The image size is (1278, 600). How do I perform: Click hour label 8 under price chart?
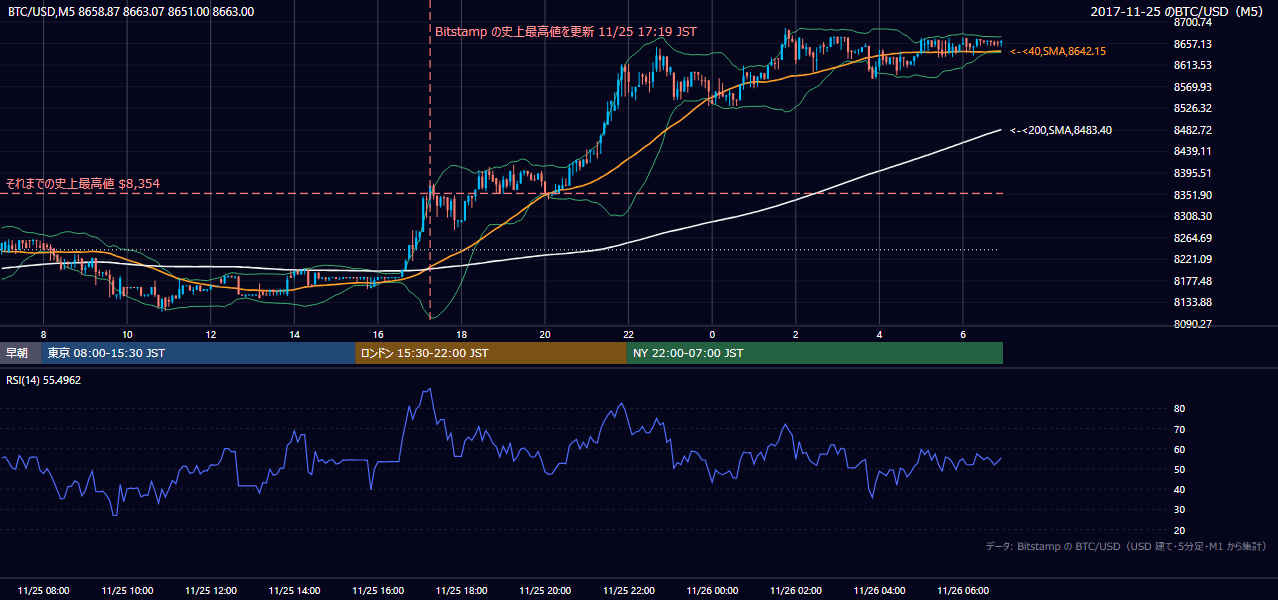click(x=44, y=334)
